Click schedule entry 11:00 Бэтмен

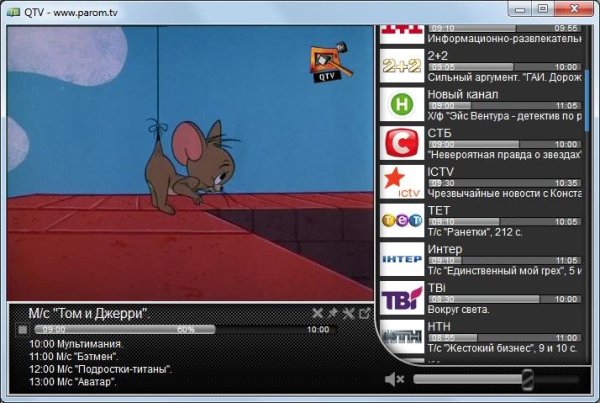(73, 357)
